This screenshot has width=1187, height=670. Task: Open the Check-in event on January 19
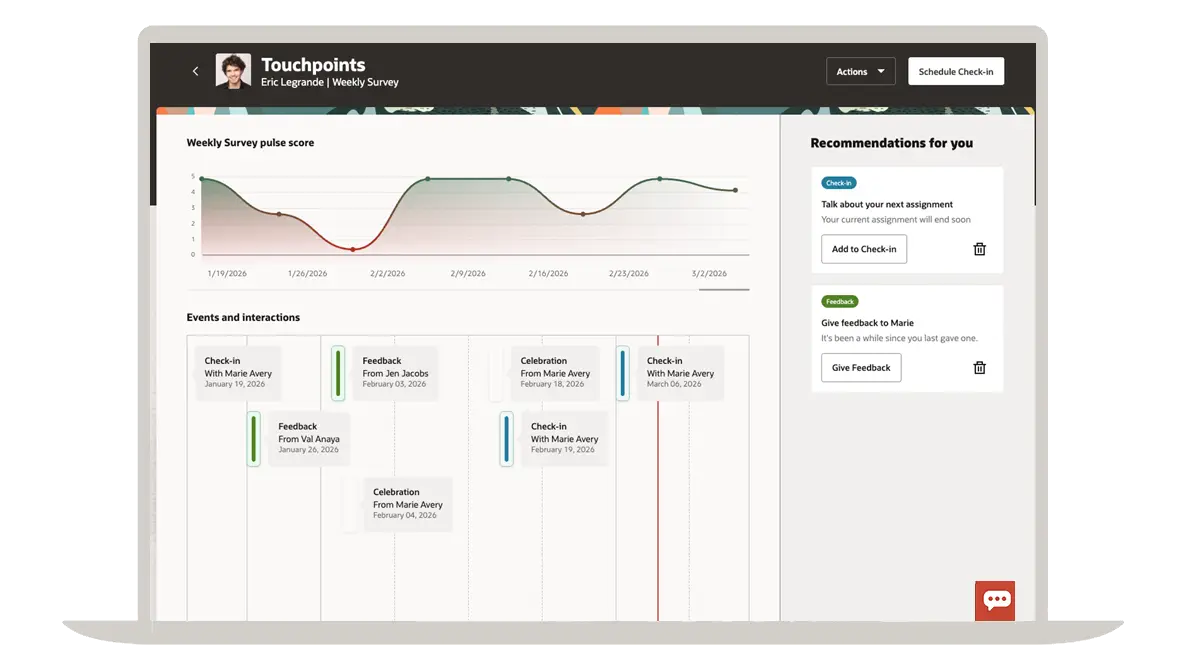237,373
